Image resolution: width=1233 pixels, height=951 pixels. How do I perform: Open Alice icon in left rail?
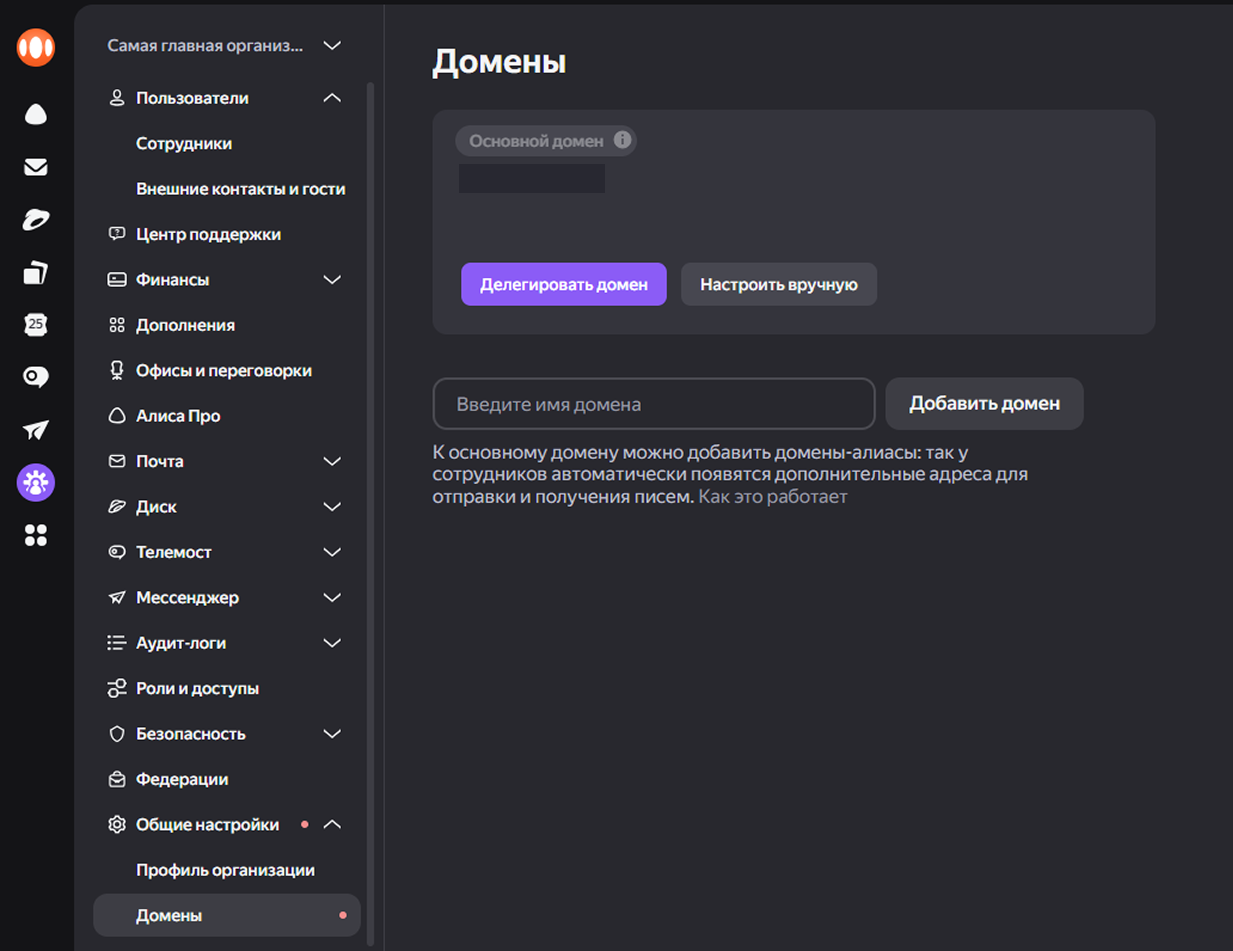tap(36, 114)
